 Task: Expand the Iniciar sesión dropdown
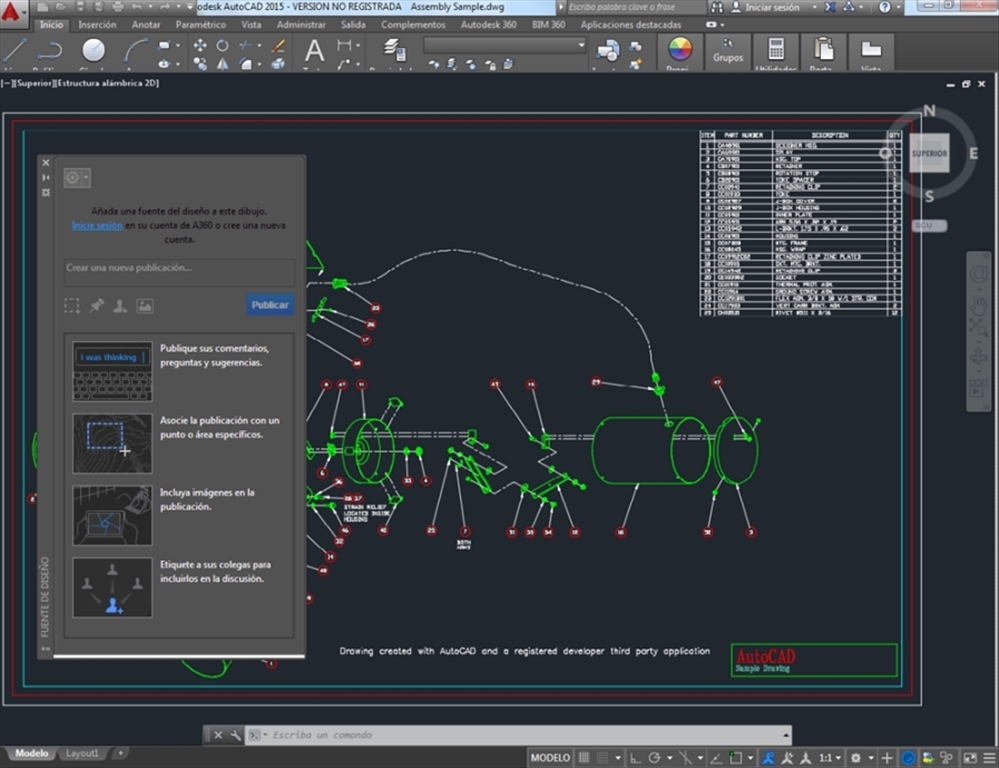[815, 7]
